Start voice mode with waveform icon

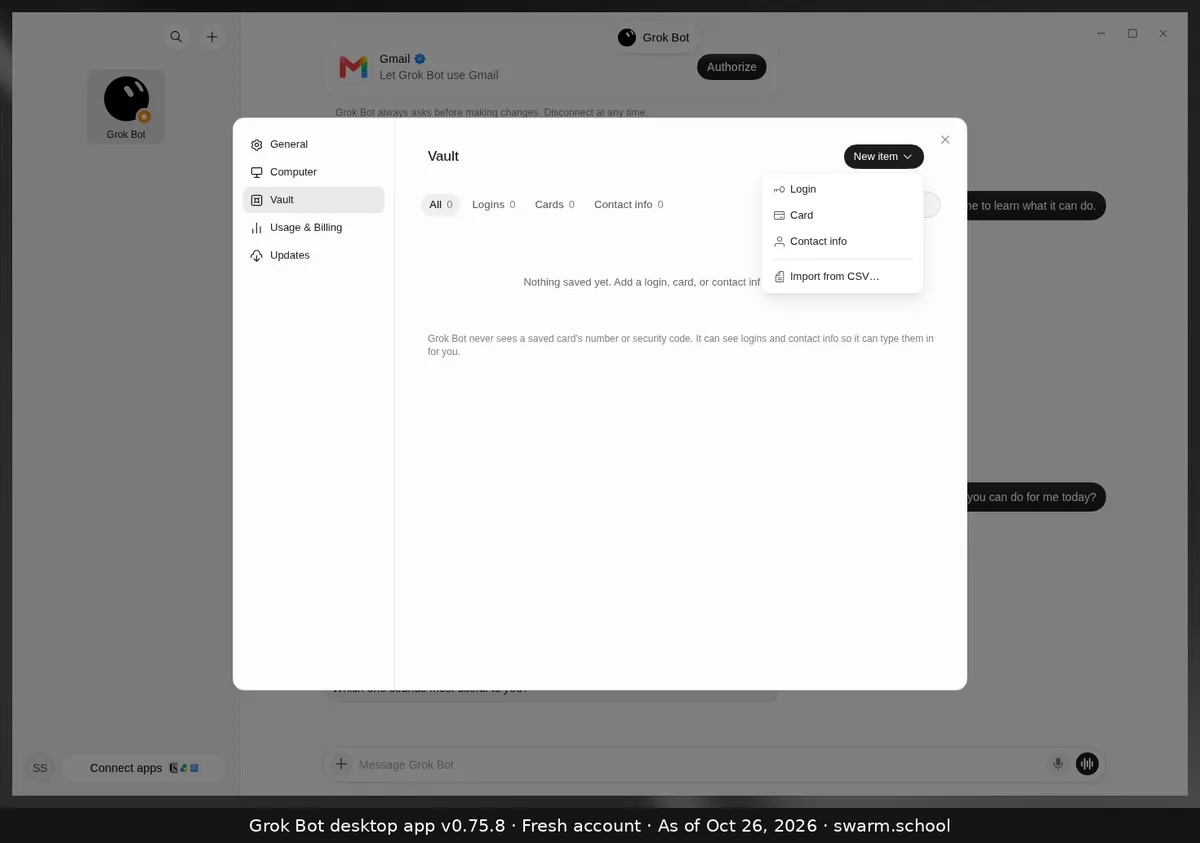coord(1087,764)
